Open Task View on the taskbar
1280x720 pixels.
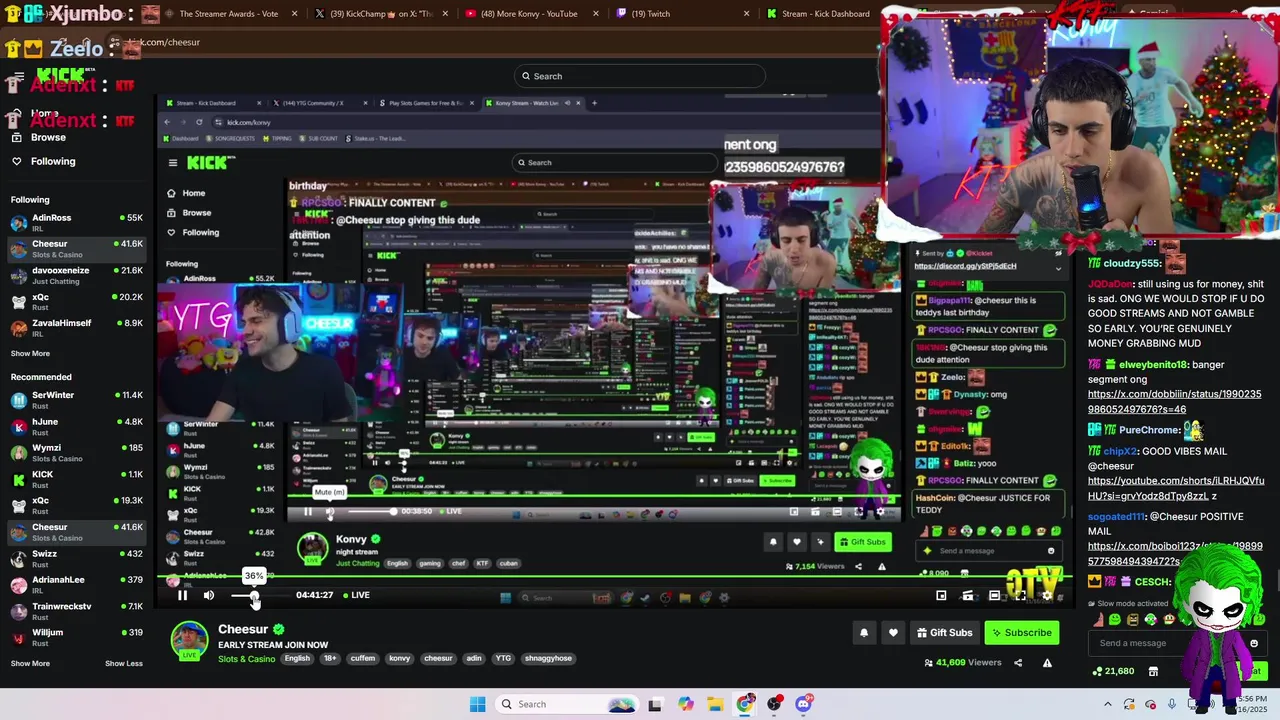(654, 704)
